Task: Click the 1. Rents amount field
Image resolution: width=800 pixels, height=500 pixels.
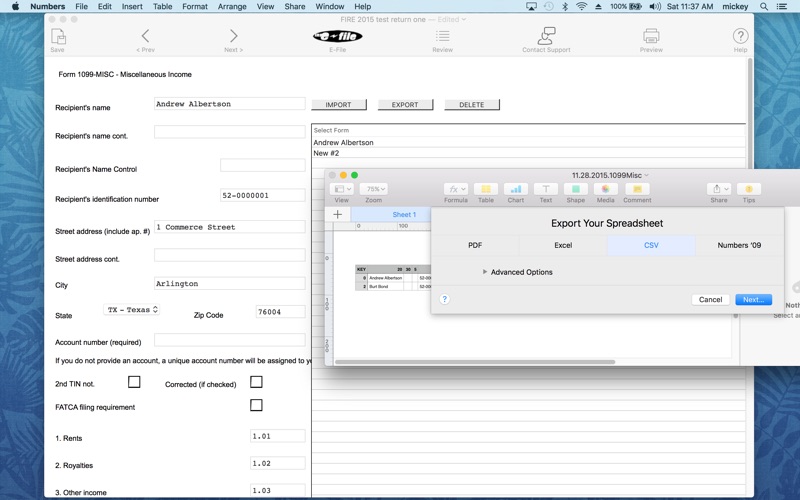Action: pyautogui.click(x=278, y=436)
